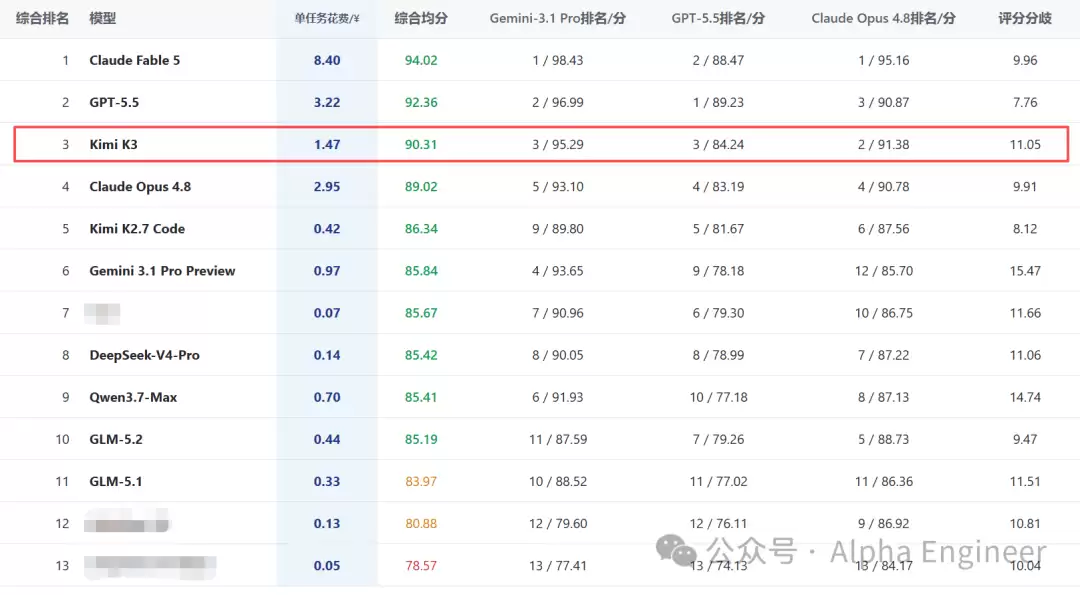Click the GPT-5.5排名/分 column header

[x=718, y=19]
